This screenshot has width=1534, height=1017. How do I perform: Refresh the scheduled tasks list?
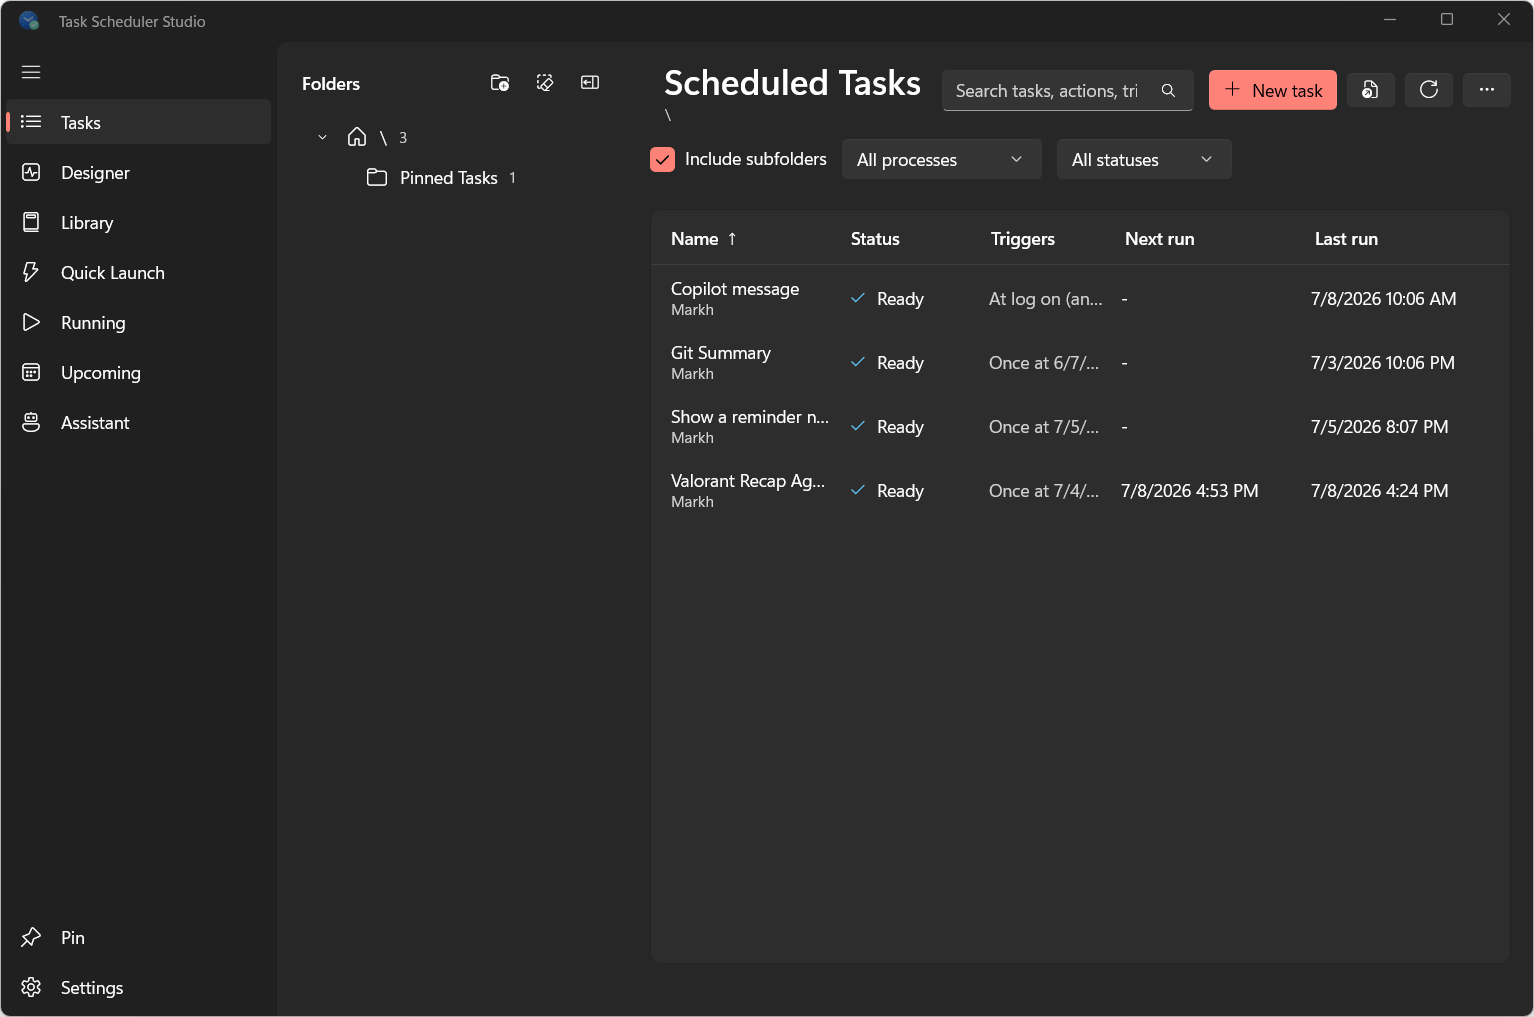[x=1429, y=90]
